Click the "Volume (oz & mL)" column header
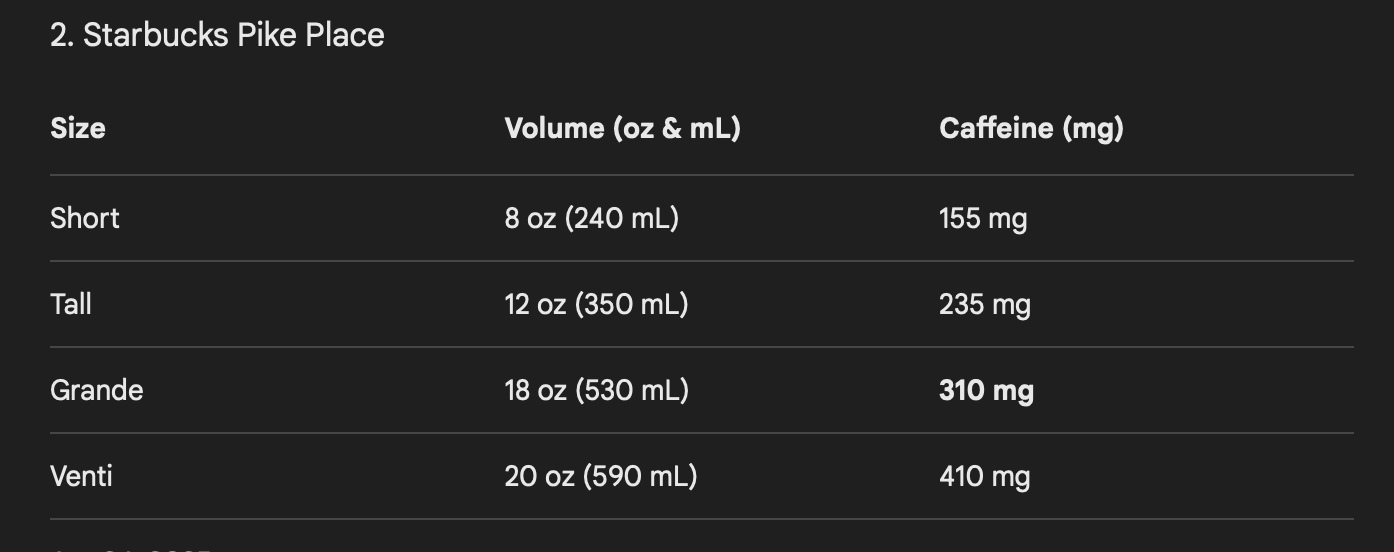 pyautogui.click(x=622, y=128)
